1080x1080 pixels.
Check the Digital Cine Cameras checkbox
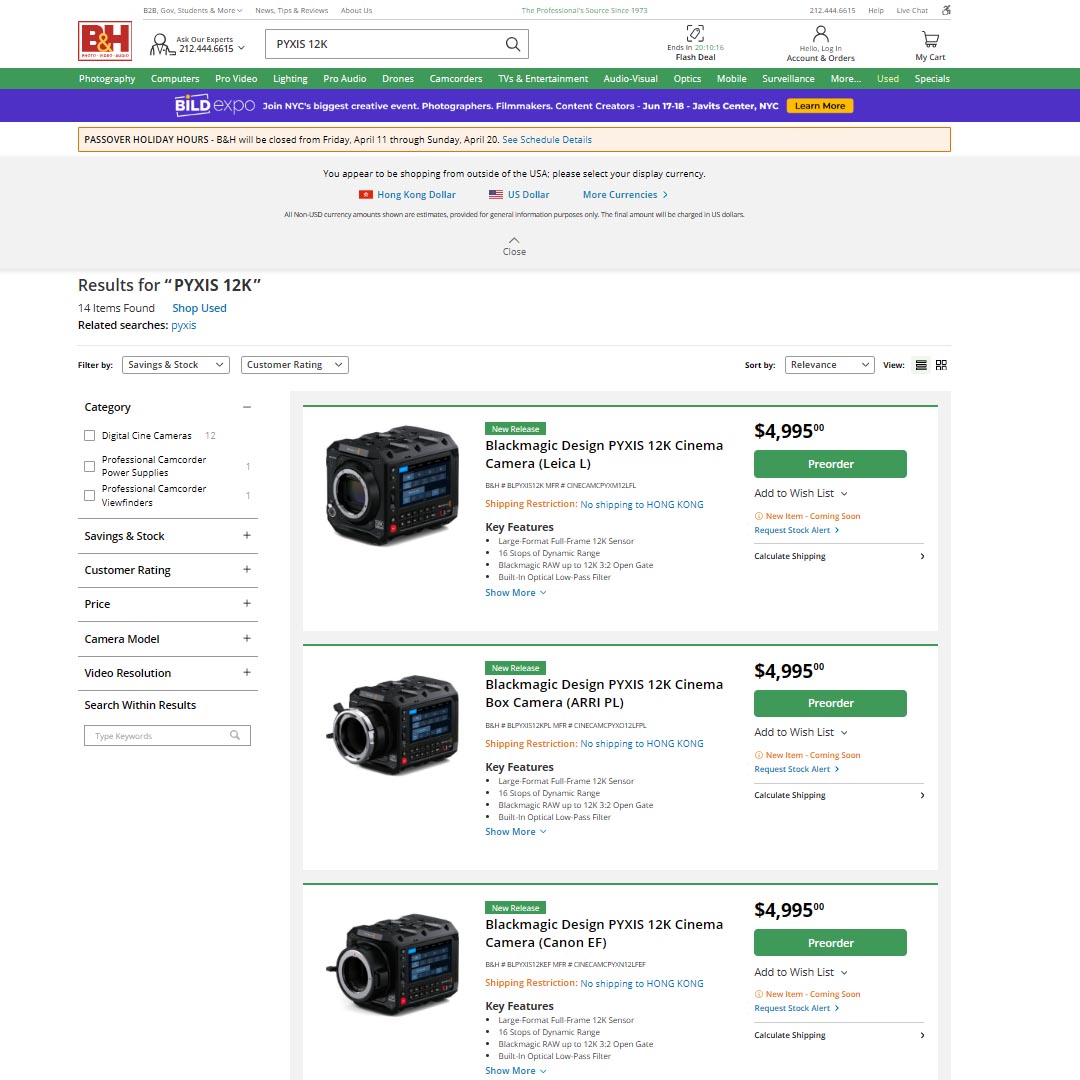pos(90,436)
